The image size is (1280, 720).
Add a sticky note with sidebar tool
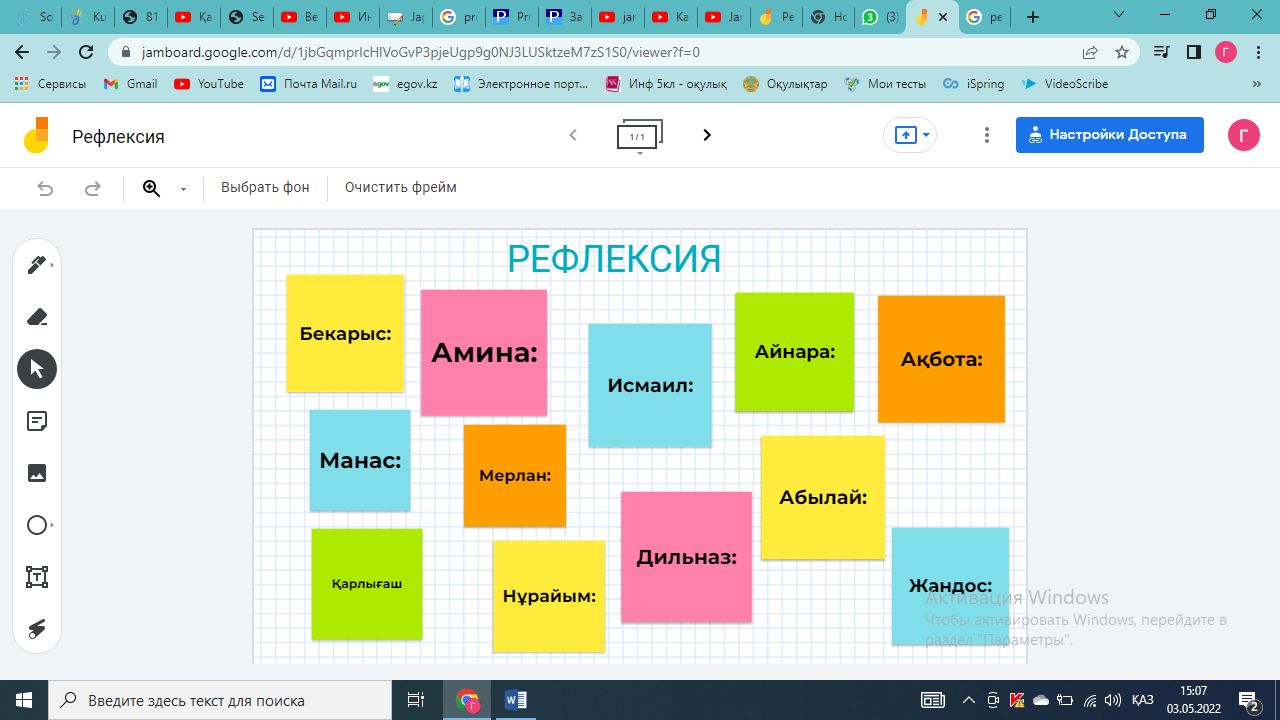pos(37,421)
